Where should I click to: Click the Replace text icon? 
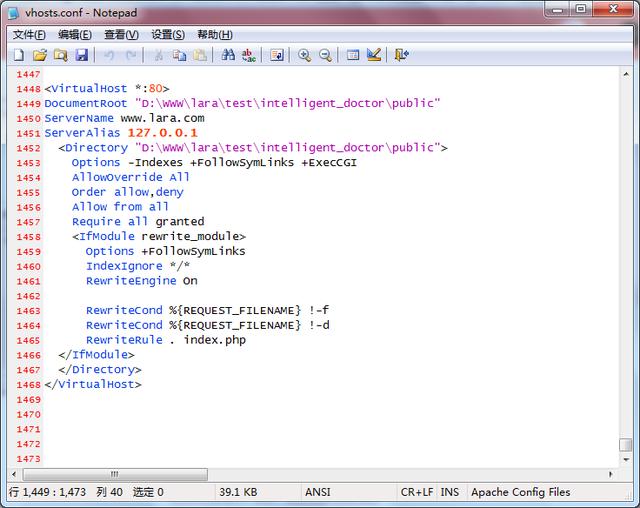pyautogui.click(x=249, y=55)
